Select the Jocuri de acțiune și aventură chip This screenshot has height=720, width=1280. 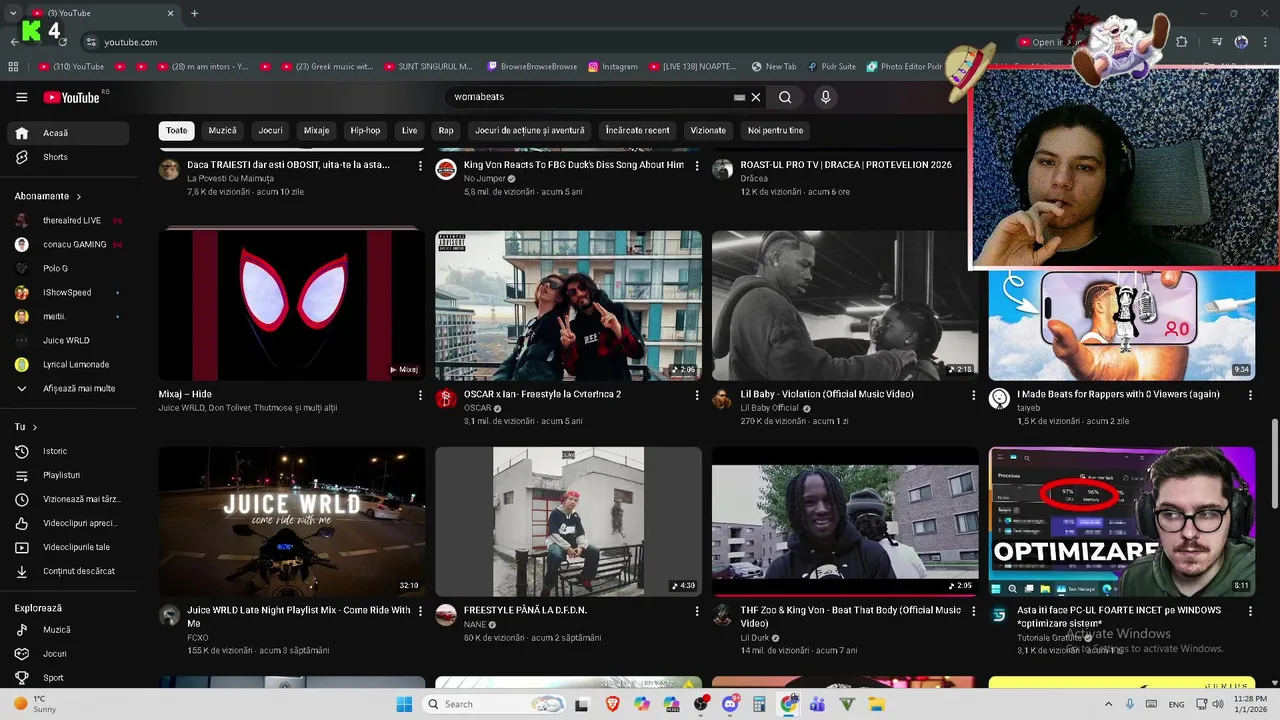click(x=530, y=130)
